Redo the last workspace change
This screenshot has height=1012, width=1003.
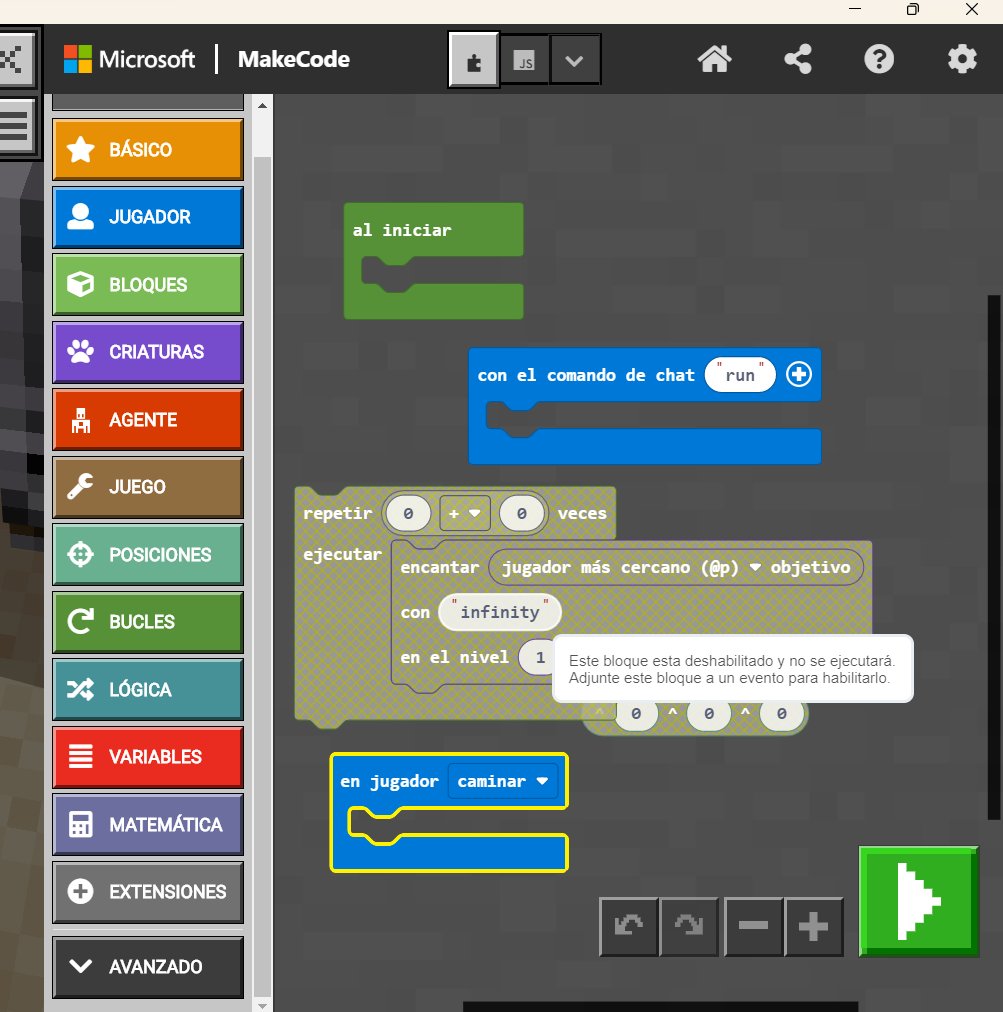690,927
